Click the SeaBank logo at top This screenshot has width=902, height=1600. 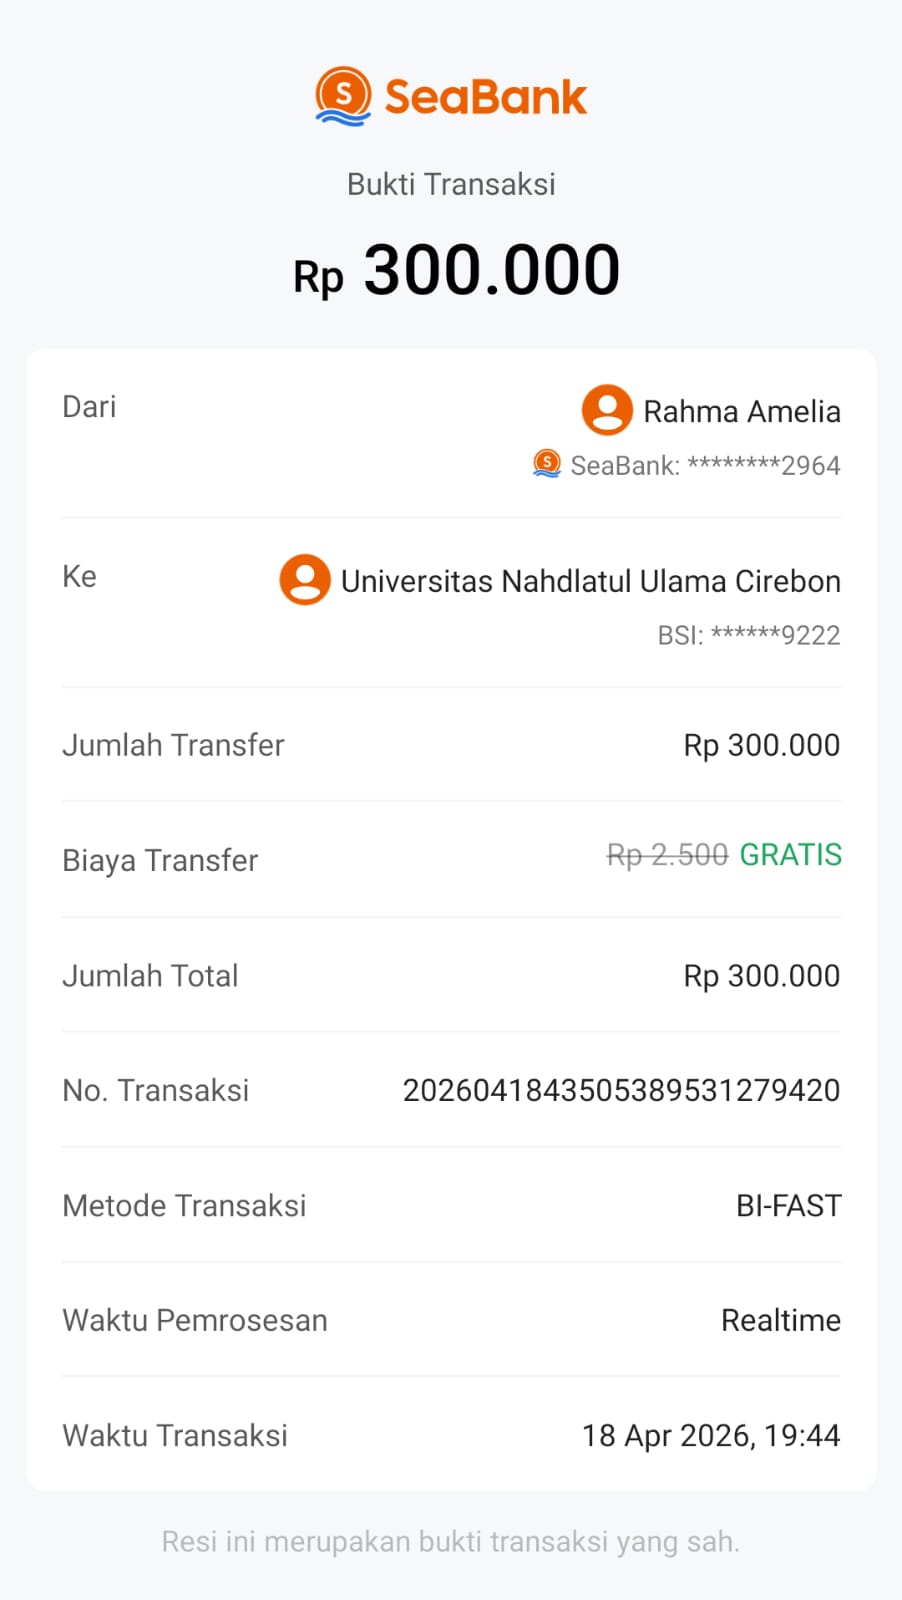[451, 97]
